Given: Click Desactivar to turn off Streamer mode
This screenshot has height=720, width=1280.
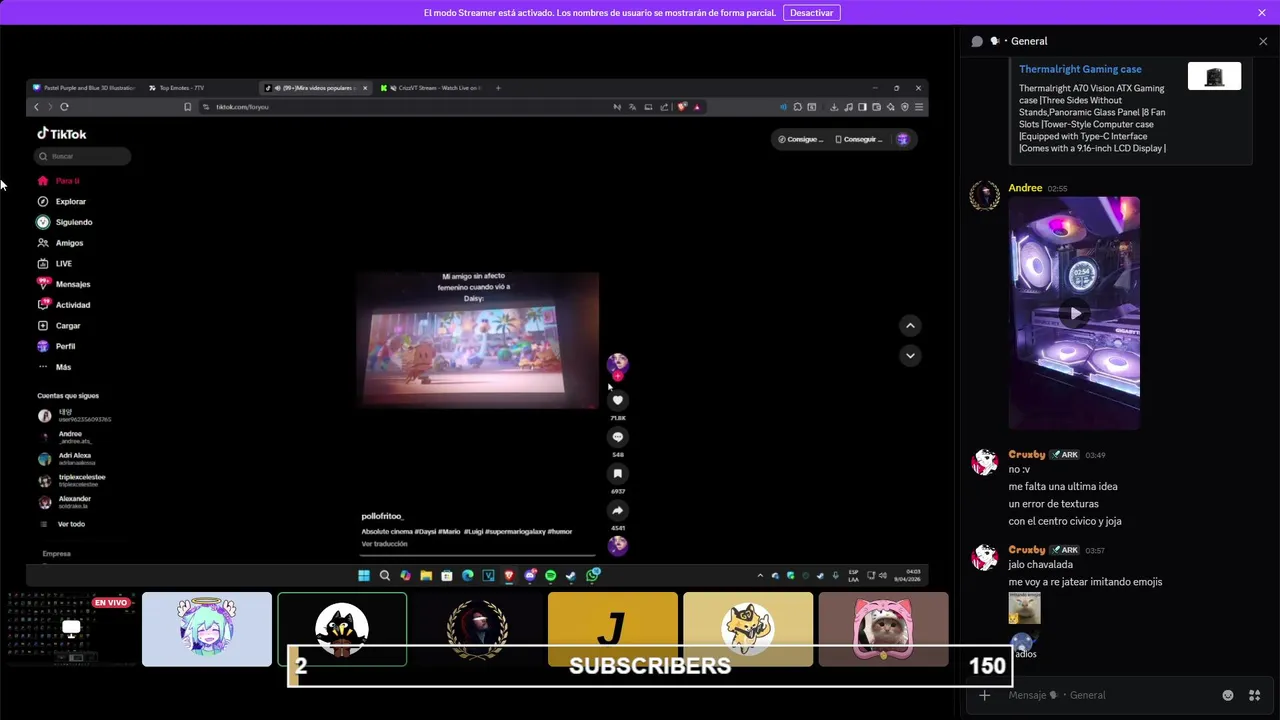Looking at the screenshot, I should (811, 13).
